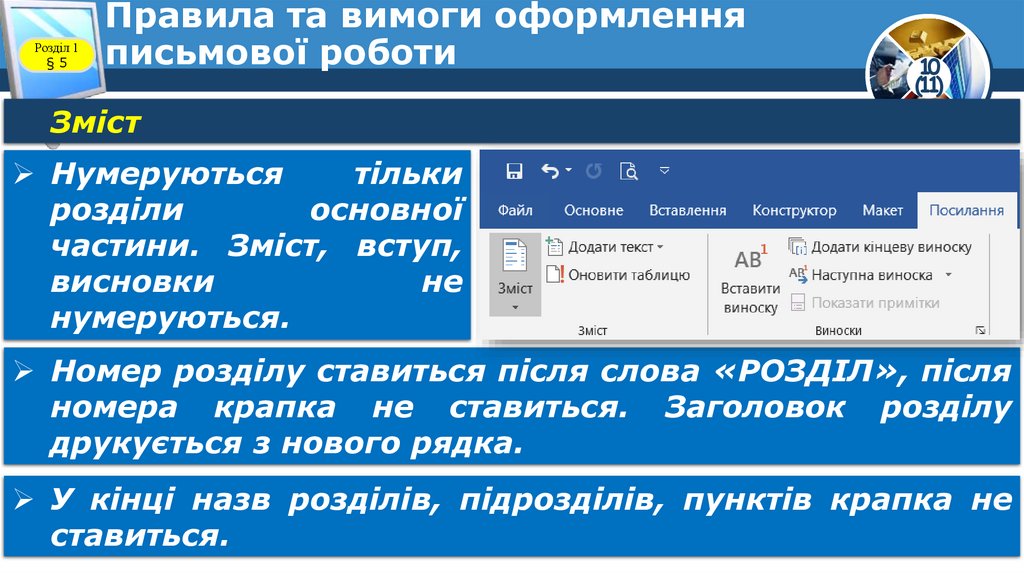Click the Розділ 1 § 5 yellow badge

pos(56,56)
